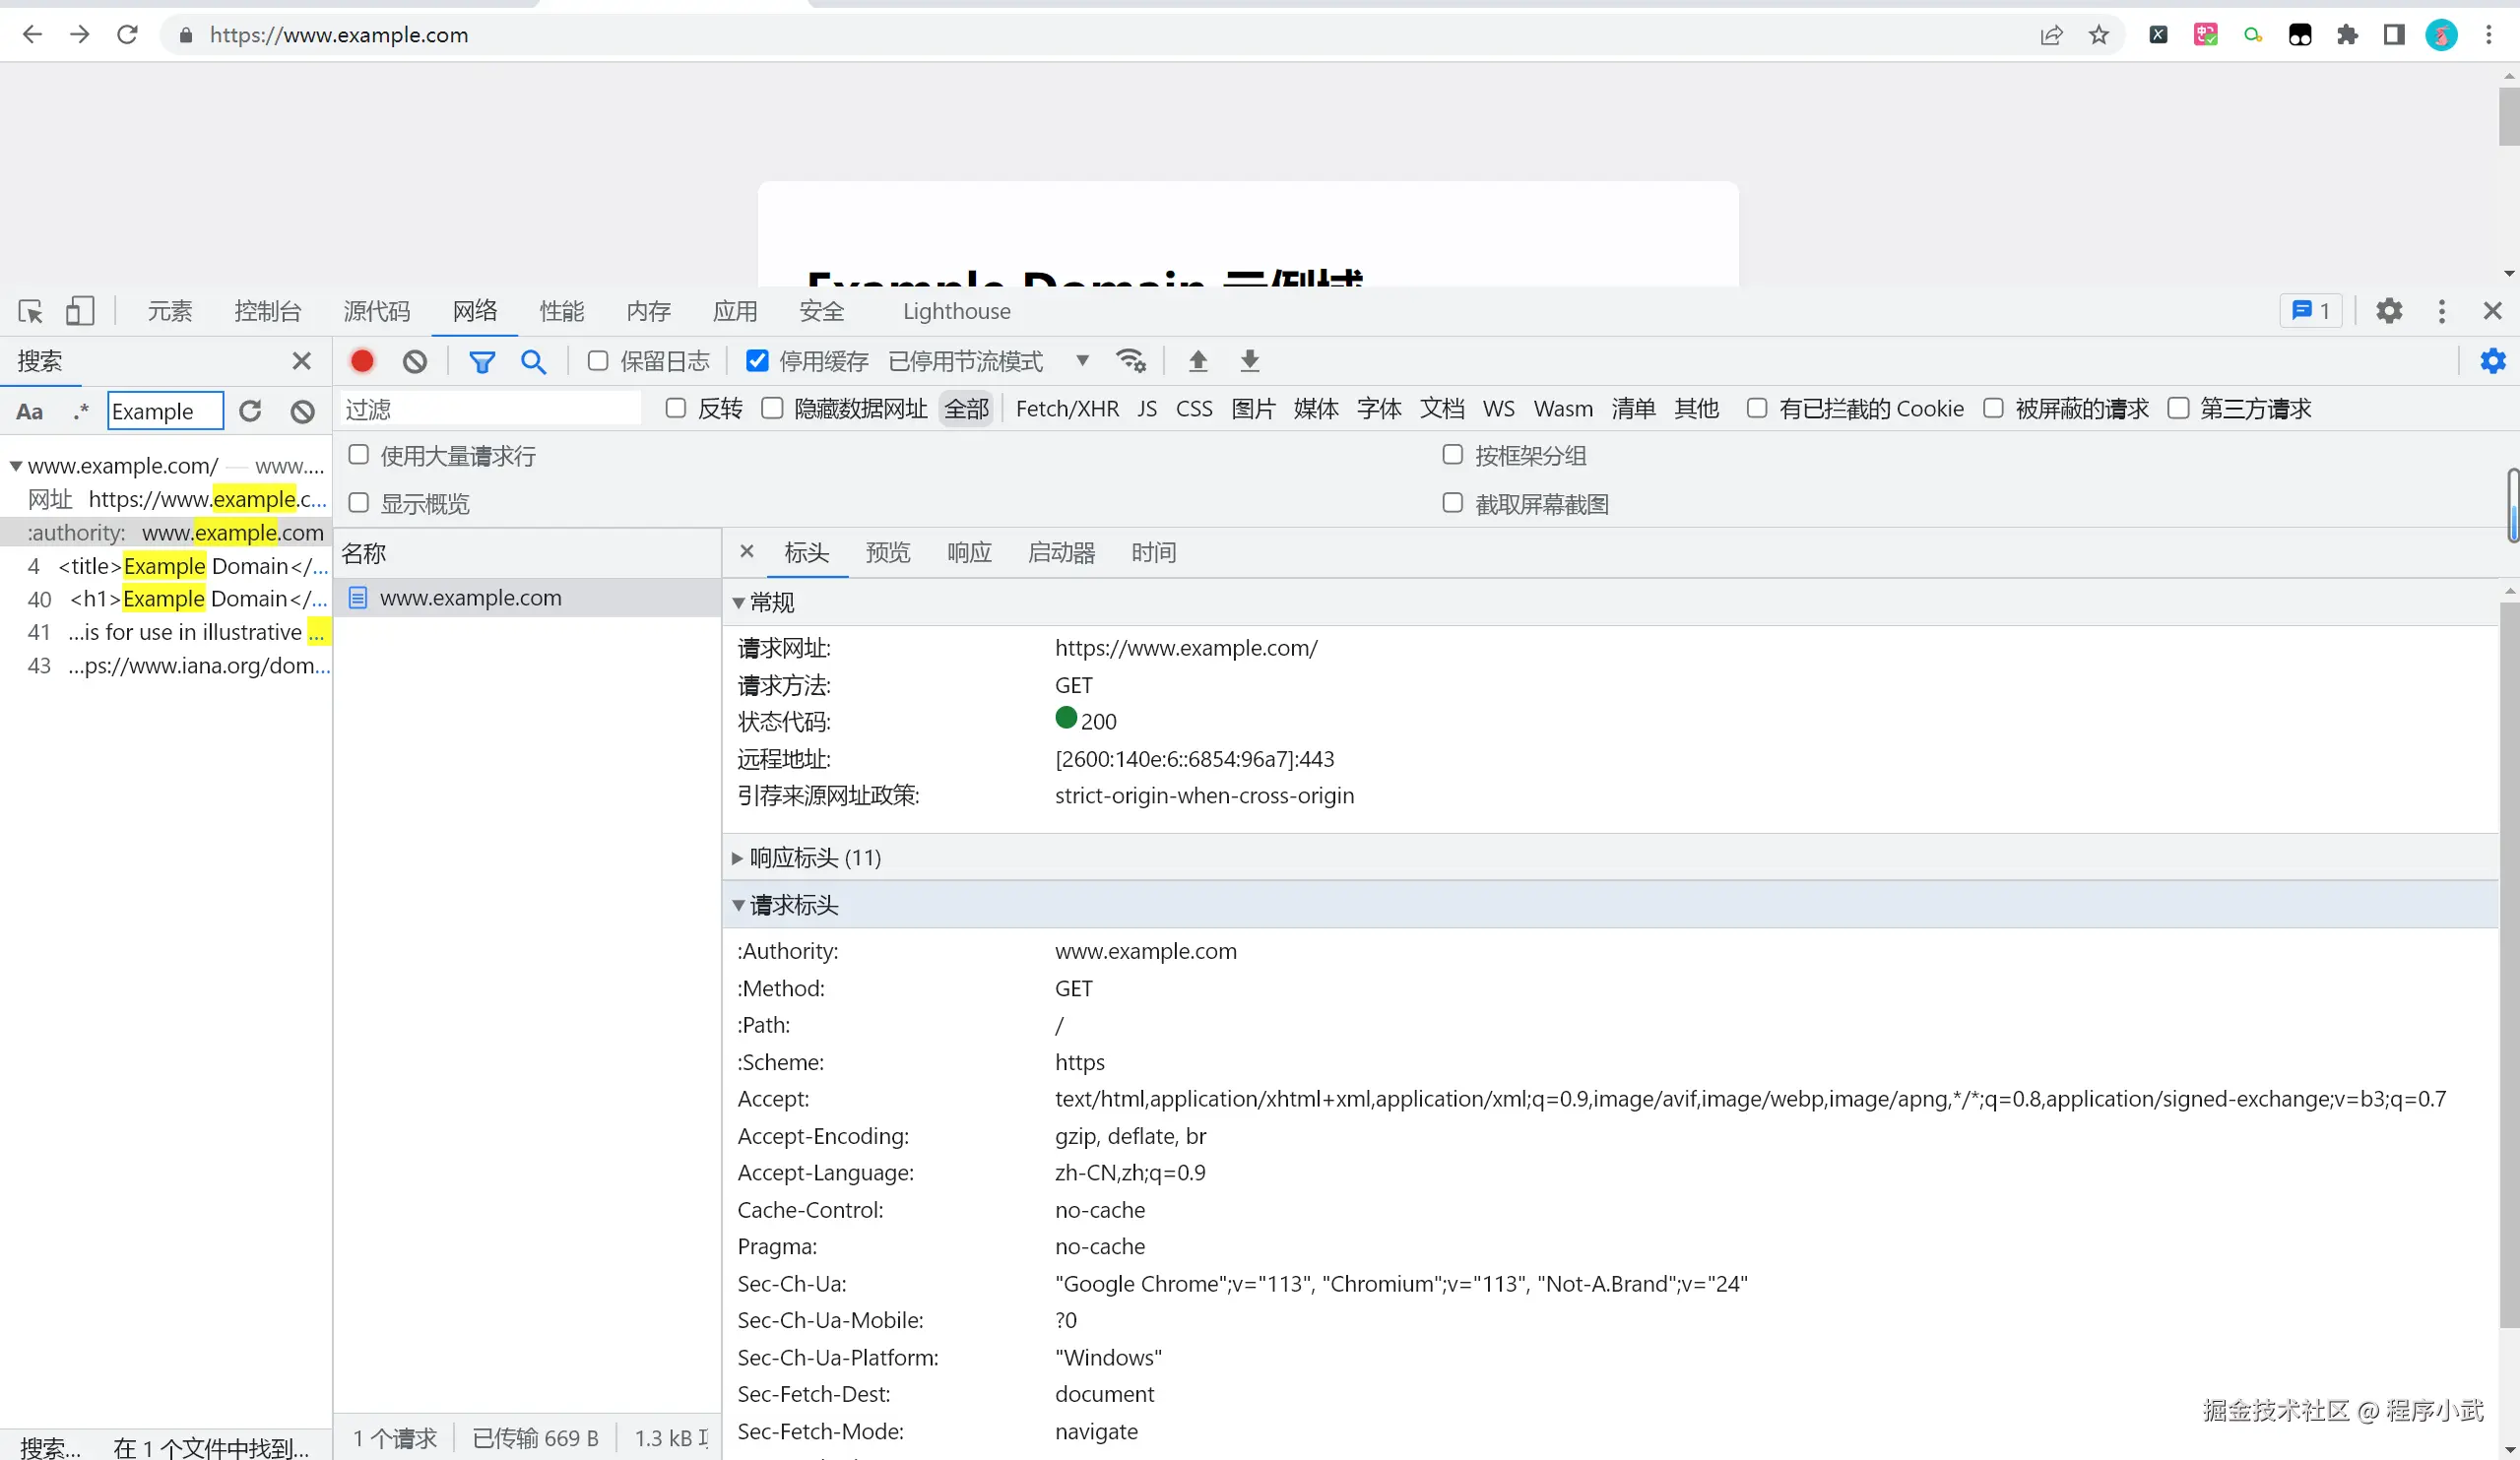Toggle the device toolbar icon
The image size is (2520, 1460).
(80, 311)
